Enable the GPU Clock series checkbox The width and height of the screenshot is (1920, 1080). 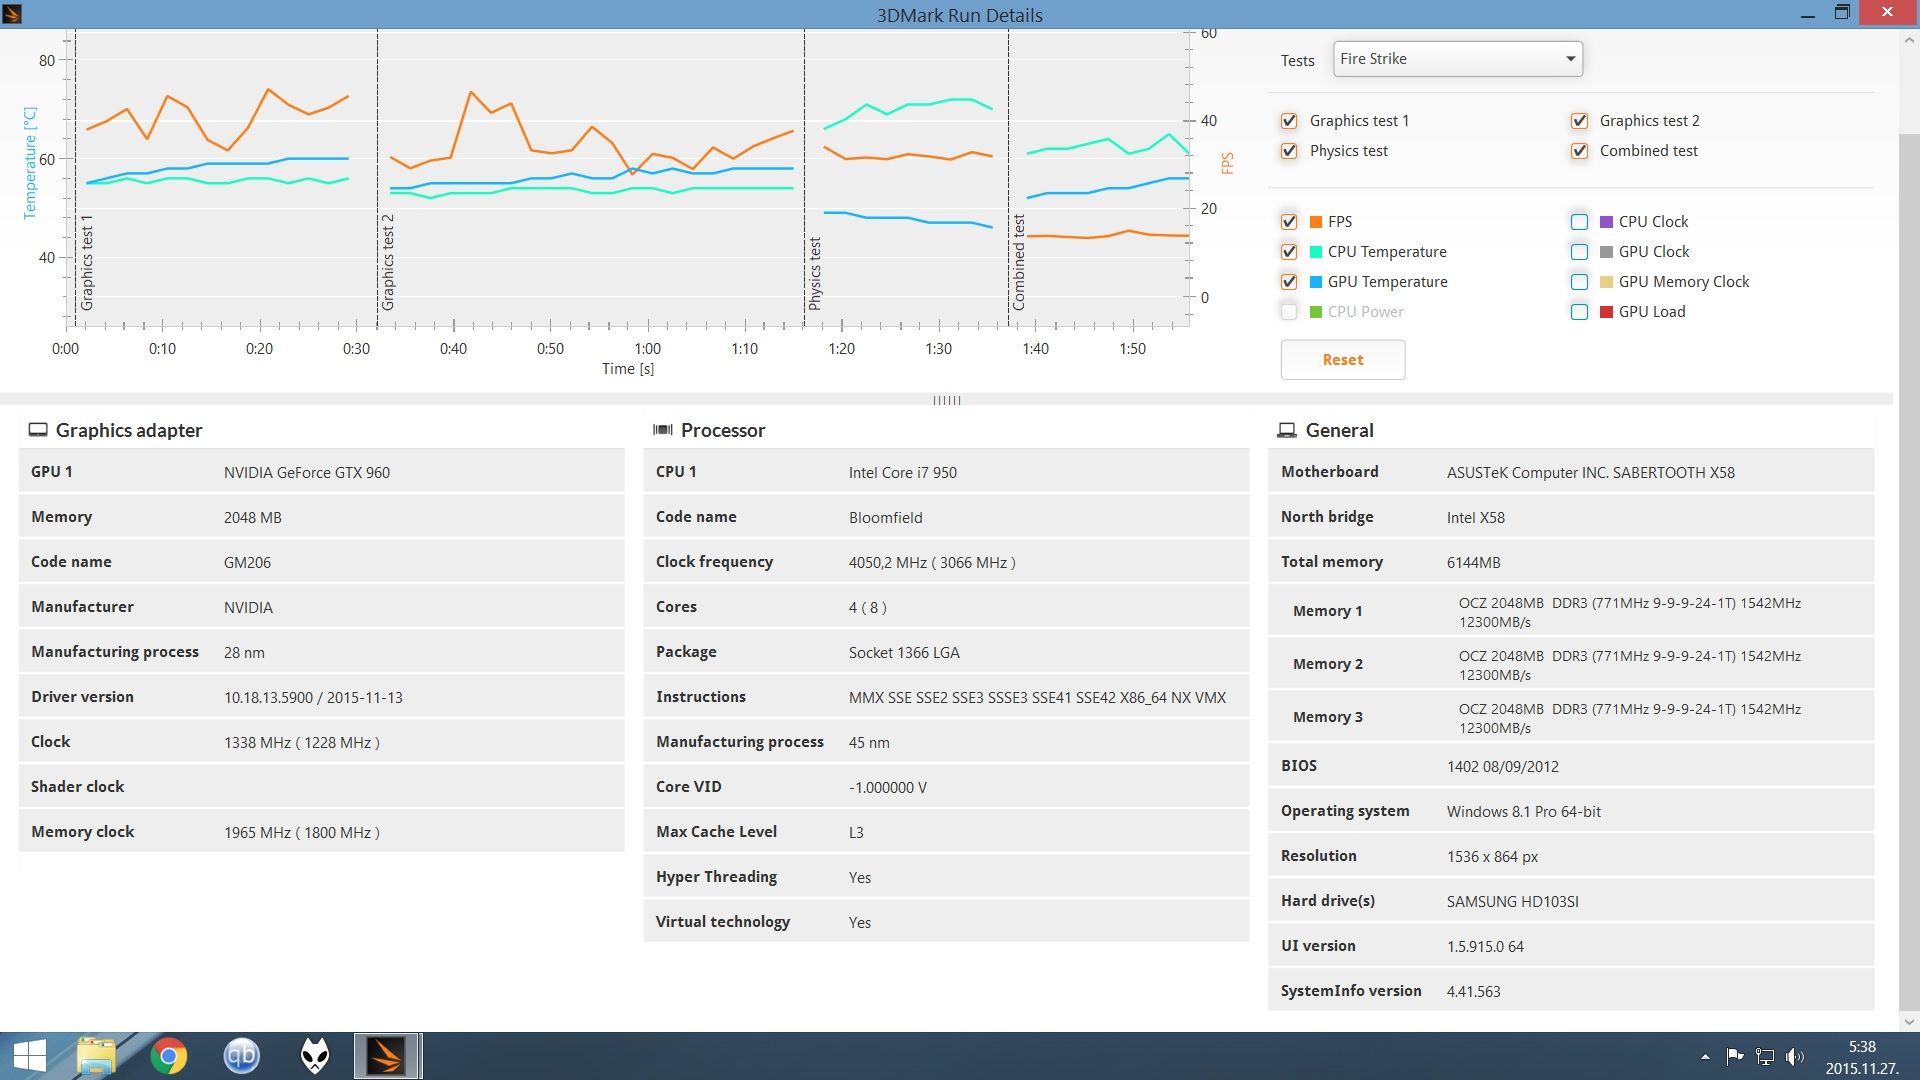[1579, 252]
